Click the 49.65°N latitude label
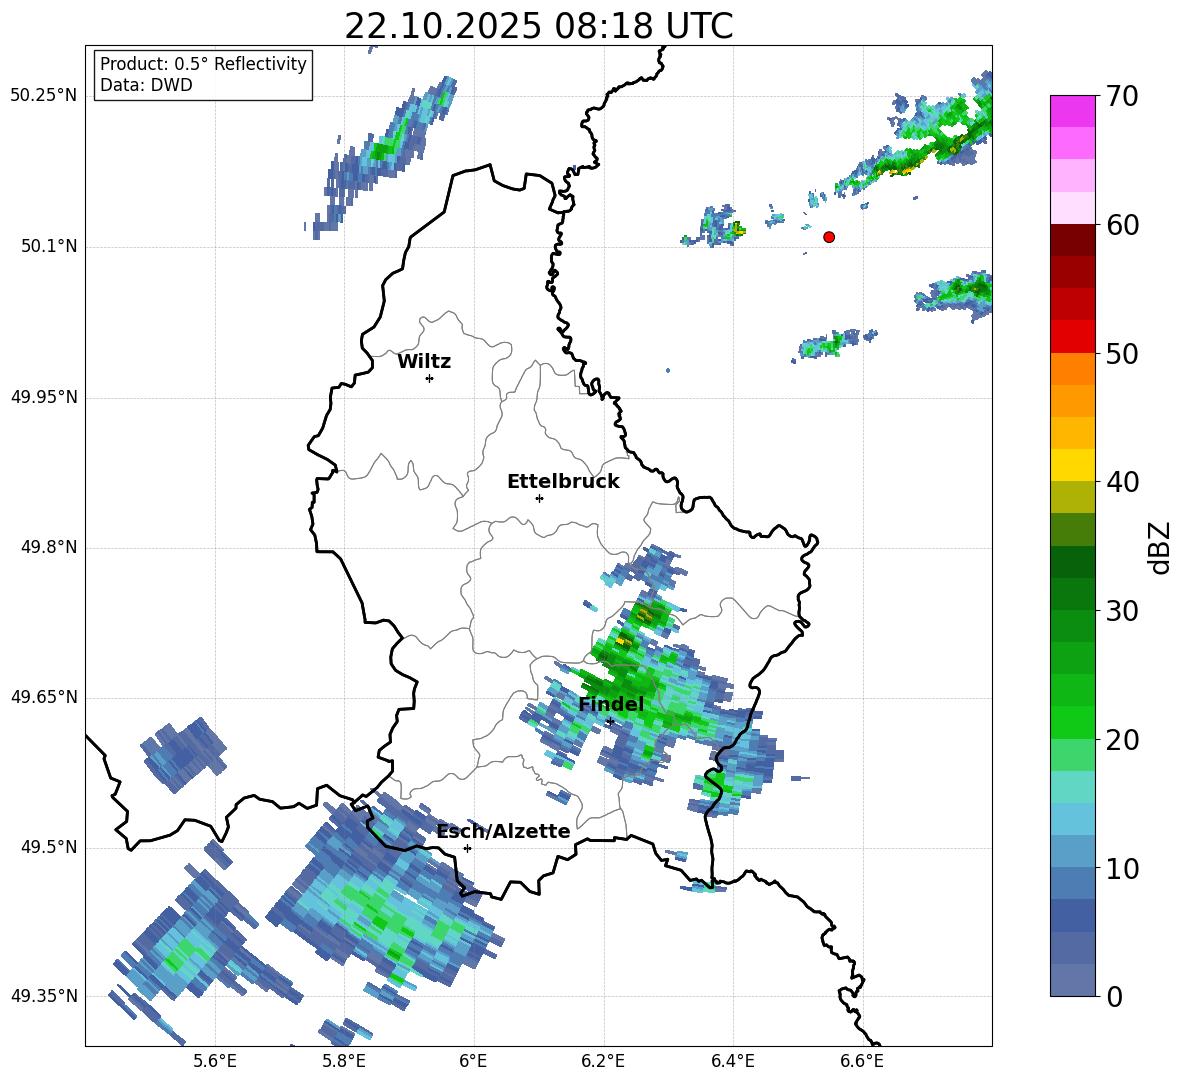 click(44, 697)
